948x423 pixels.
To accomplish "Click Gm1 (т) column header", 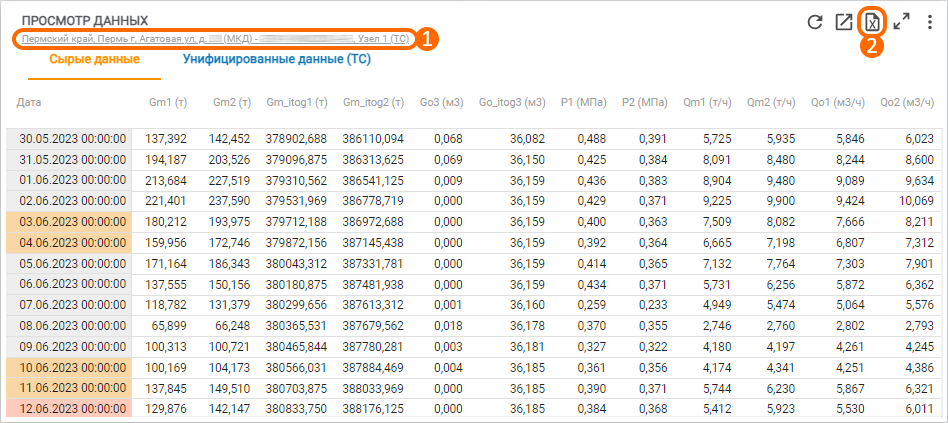I will click(x=167, y=103).
